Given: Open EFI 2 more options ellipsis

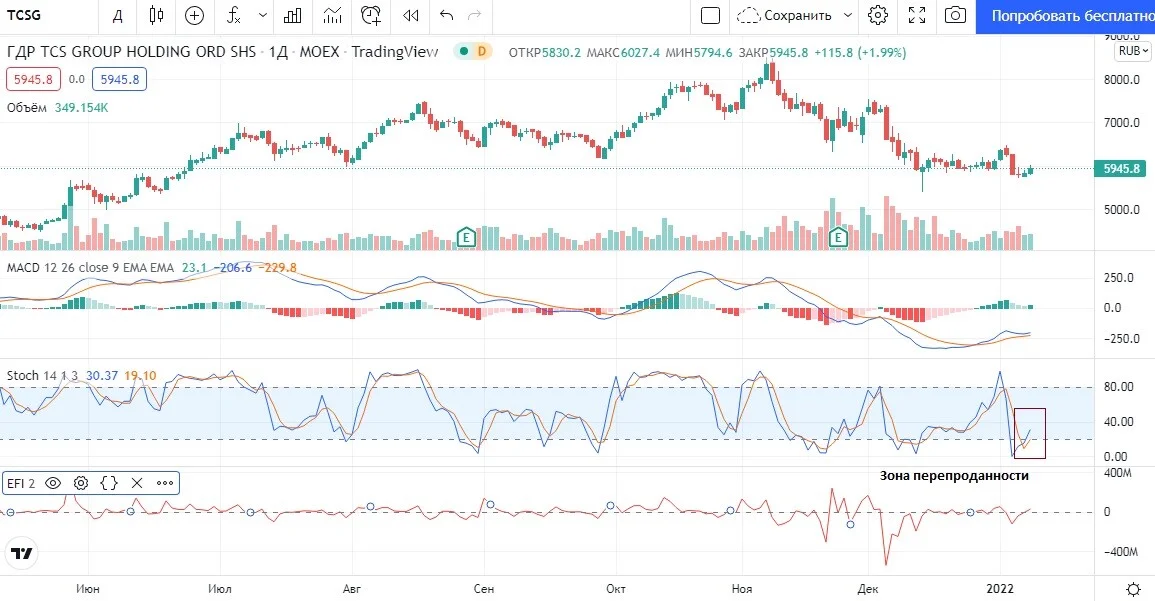Looking at the screenshot, I should pyautogui.click(x=165, y=483).
